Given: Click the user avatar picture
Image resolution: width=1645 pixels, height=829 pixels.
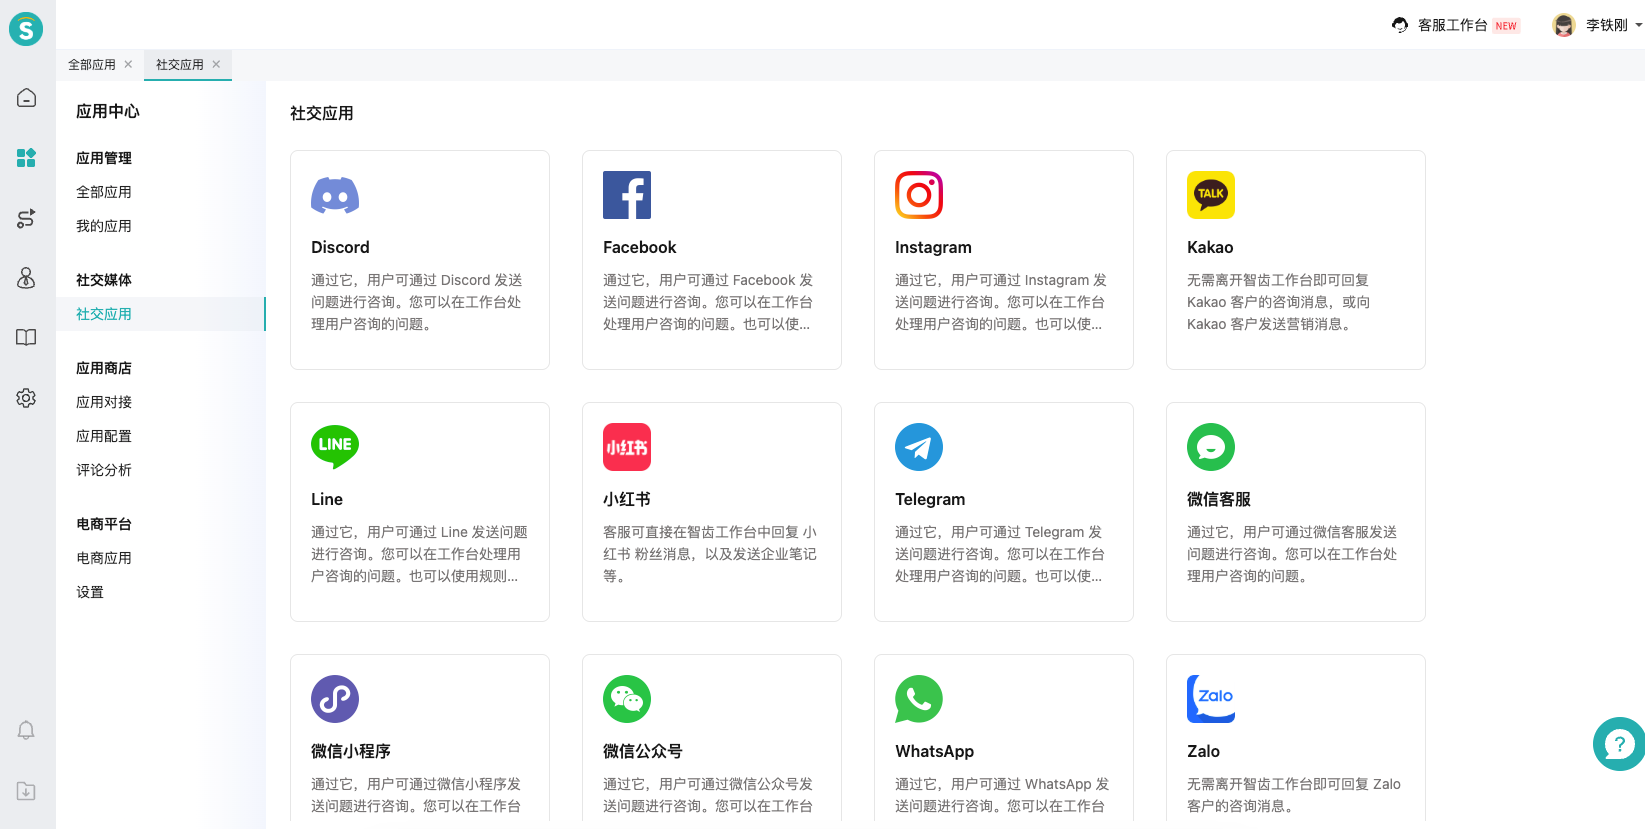Looking at the screenshot, I should pos(1564,25).
